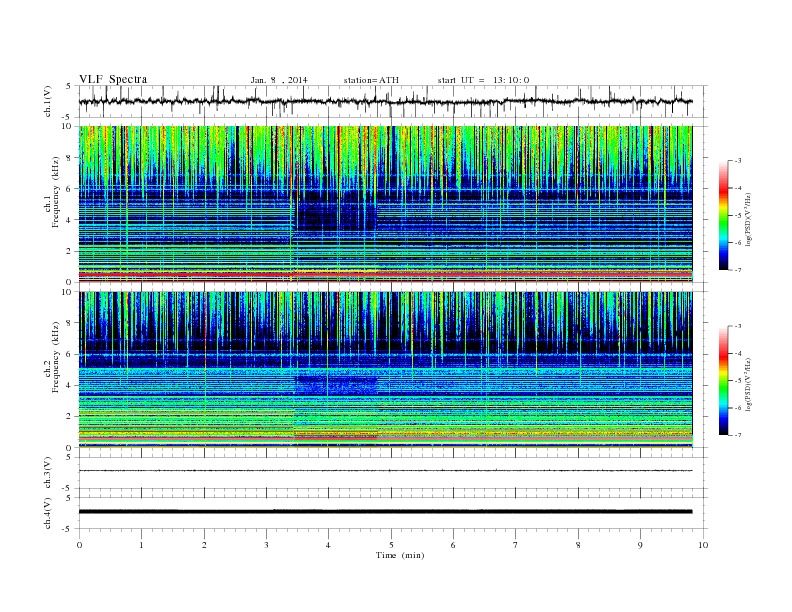Click ch.1 color bar "log(PSD)(V²/Hz)" label
Viewport: 792px width, 612px height.
coord(748,219)
